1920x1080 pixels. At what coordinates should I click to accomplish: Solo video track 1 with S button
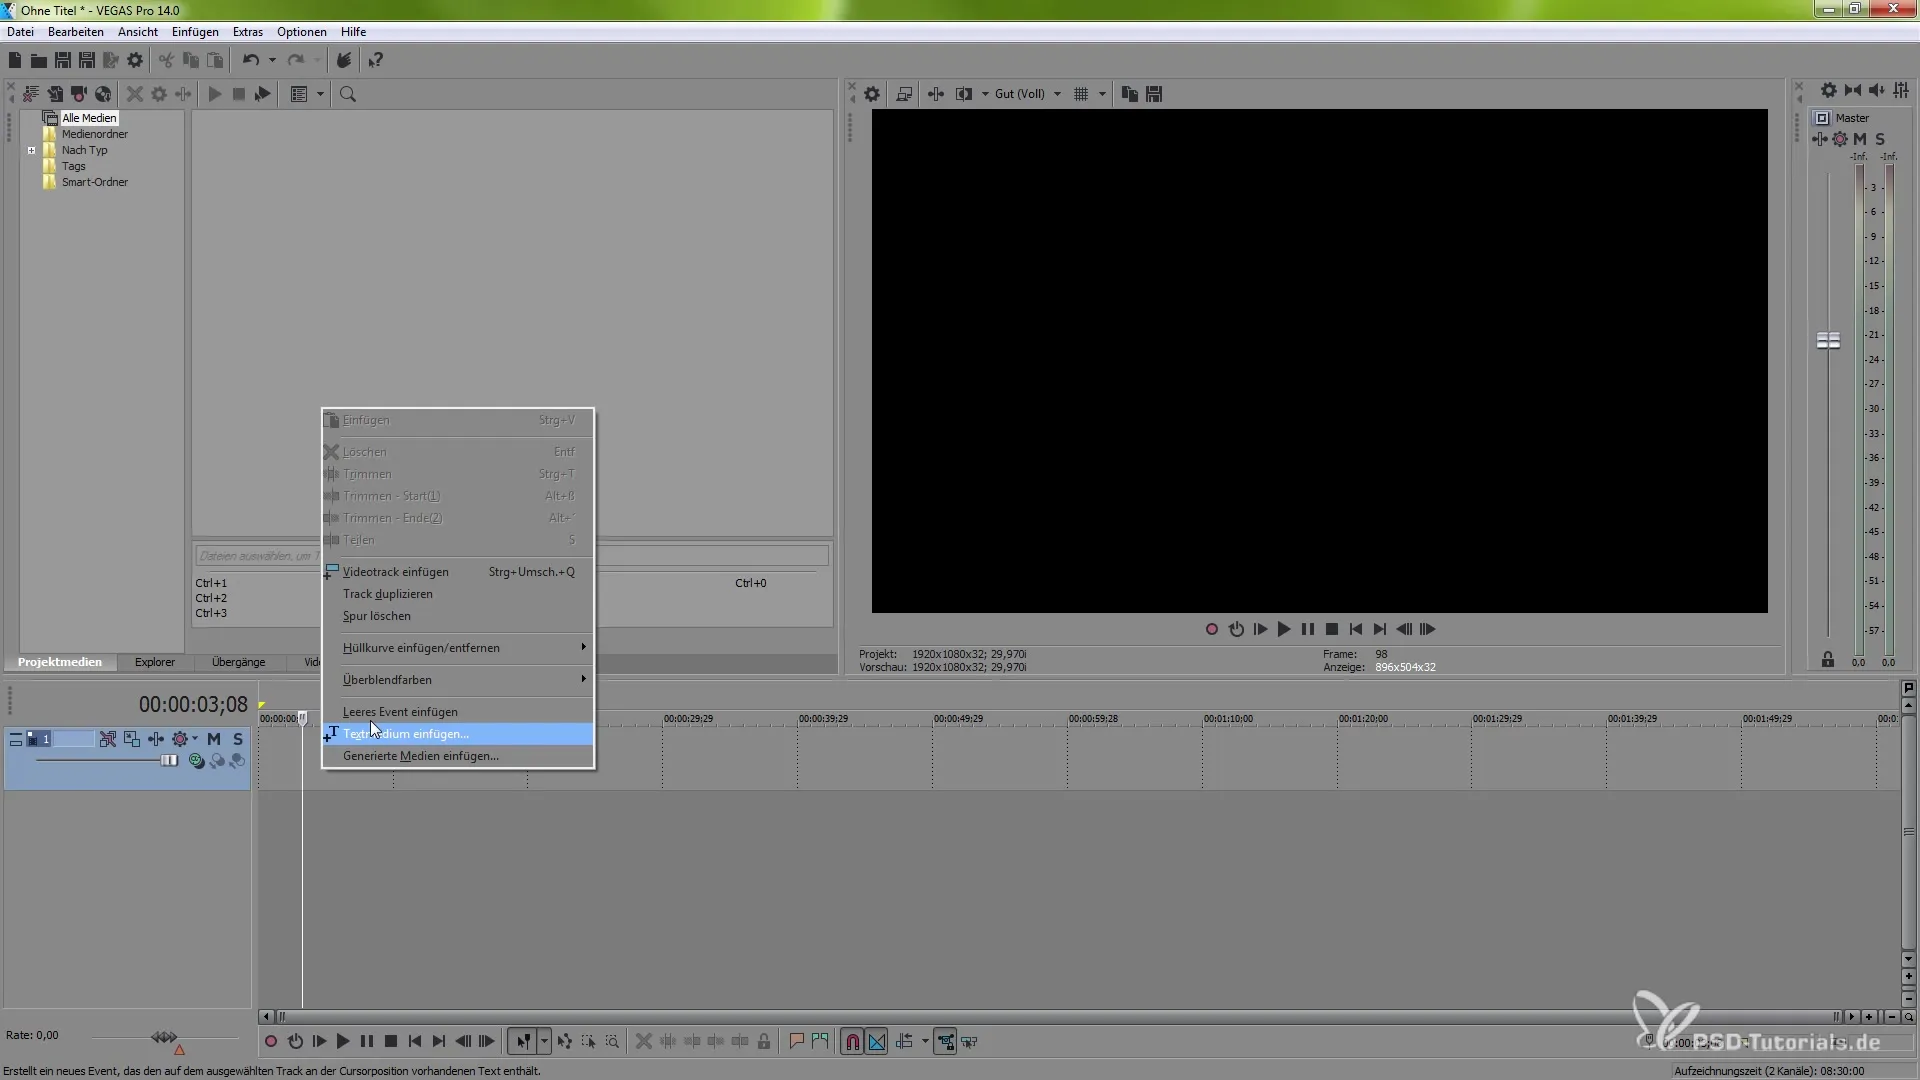[x=238, y=739]
